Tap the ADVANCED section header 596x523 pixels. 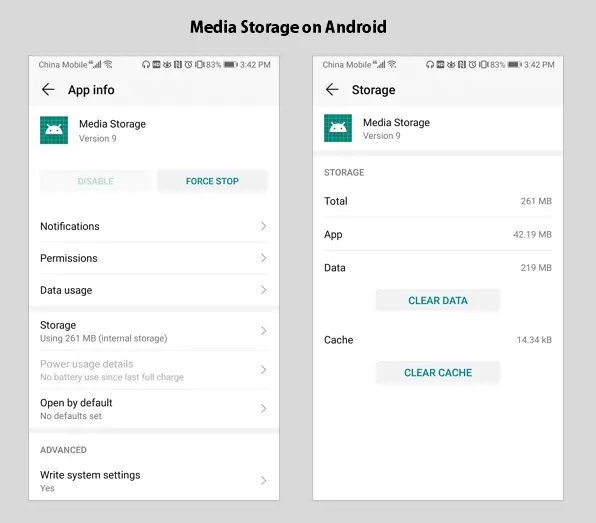point(63,450)
